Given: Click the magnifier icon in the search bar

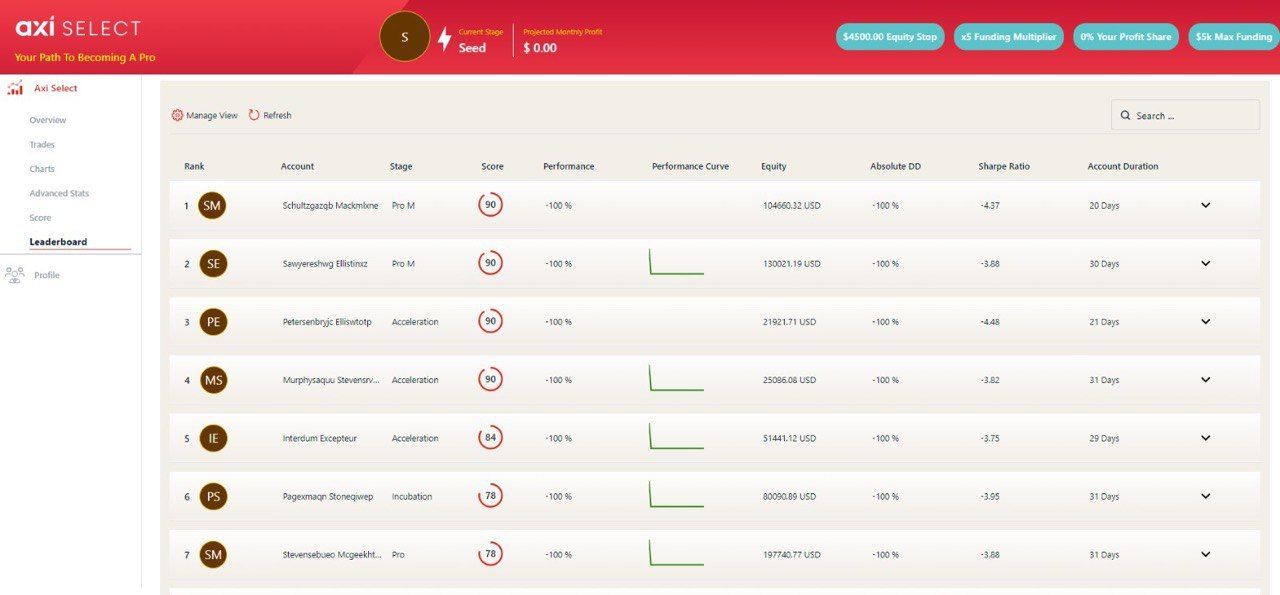Looking at the screenshot, I should tap(1126, 115).
